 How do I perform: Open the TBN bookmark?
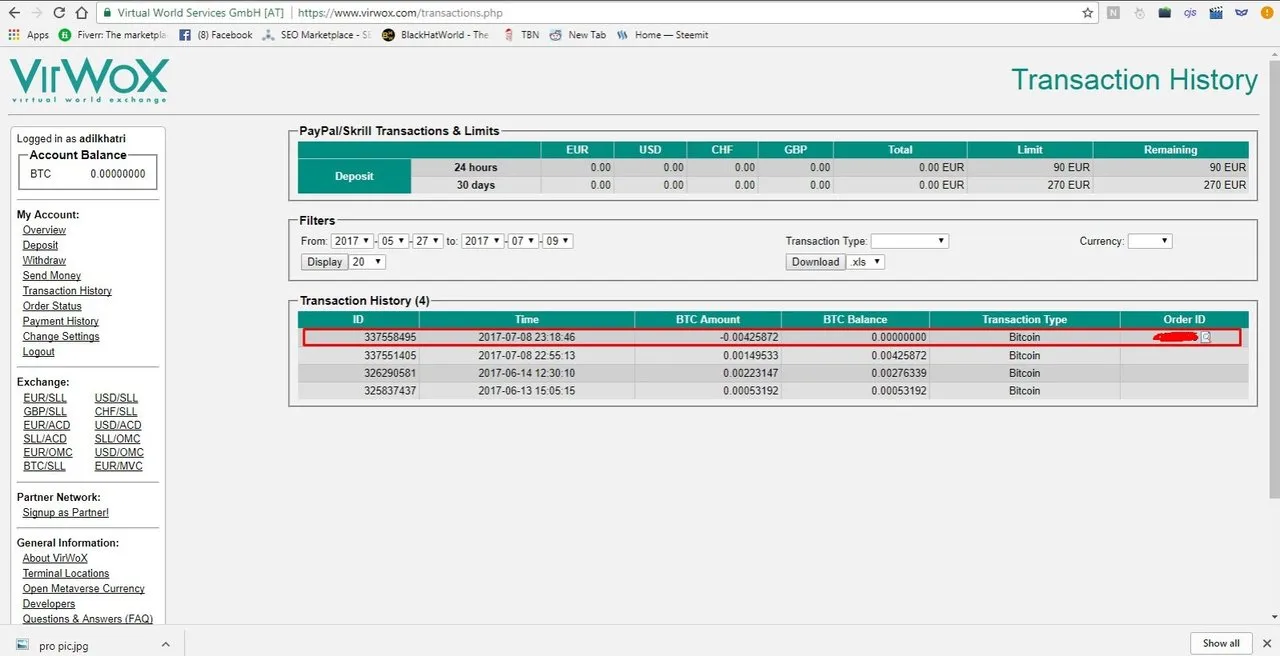(520, 35)
